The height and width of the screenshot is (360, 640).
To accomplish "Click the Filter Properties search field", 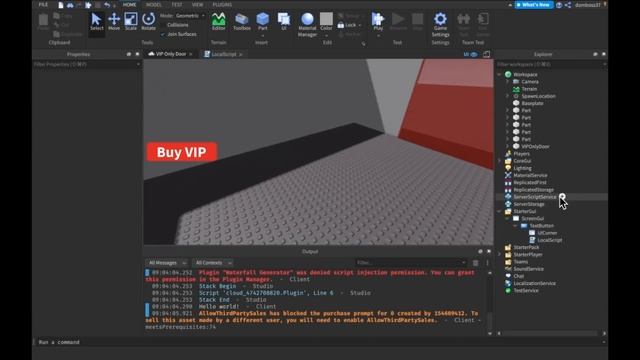I will click(x=87, y=64).
